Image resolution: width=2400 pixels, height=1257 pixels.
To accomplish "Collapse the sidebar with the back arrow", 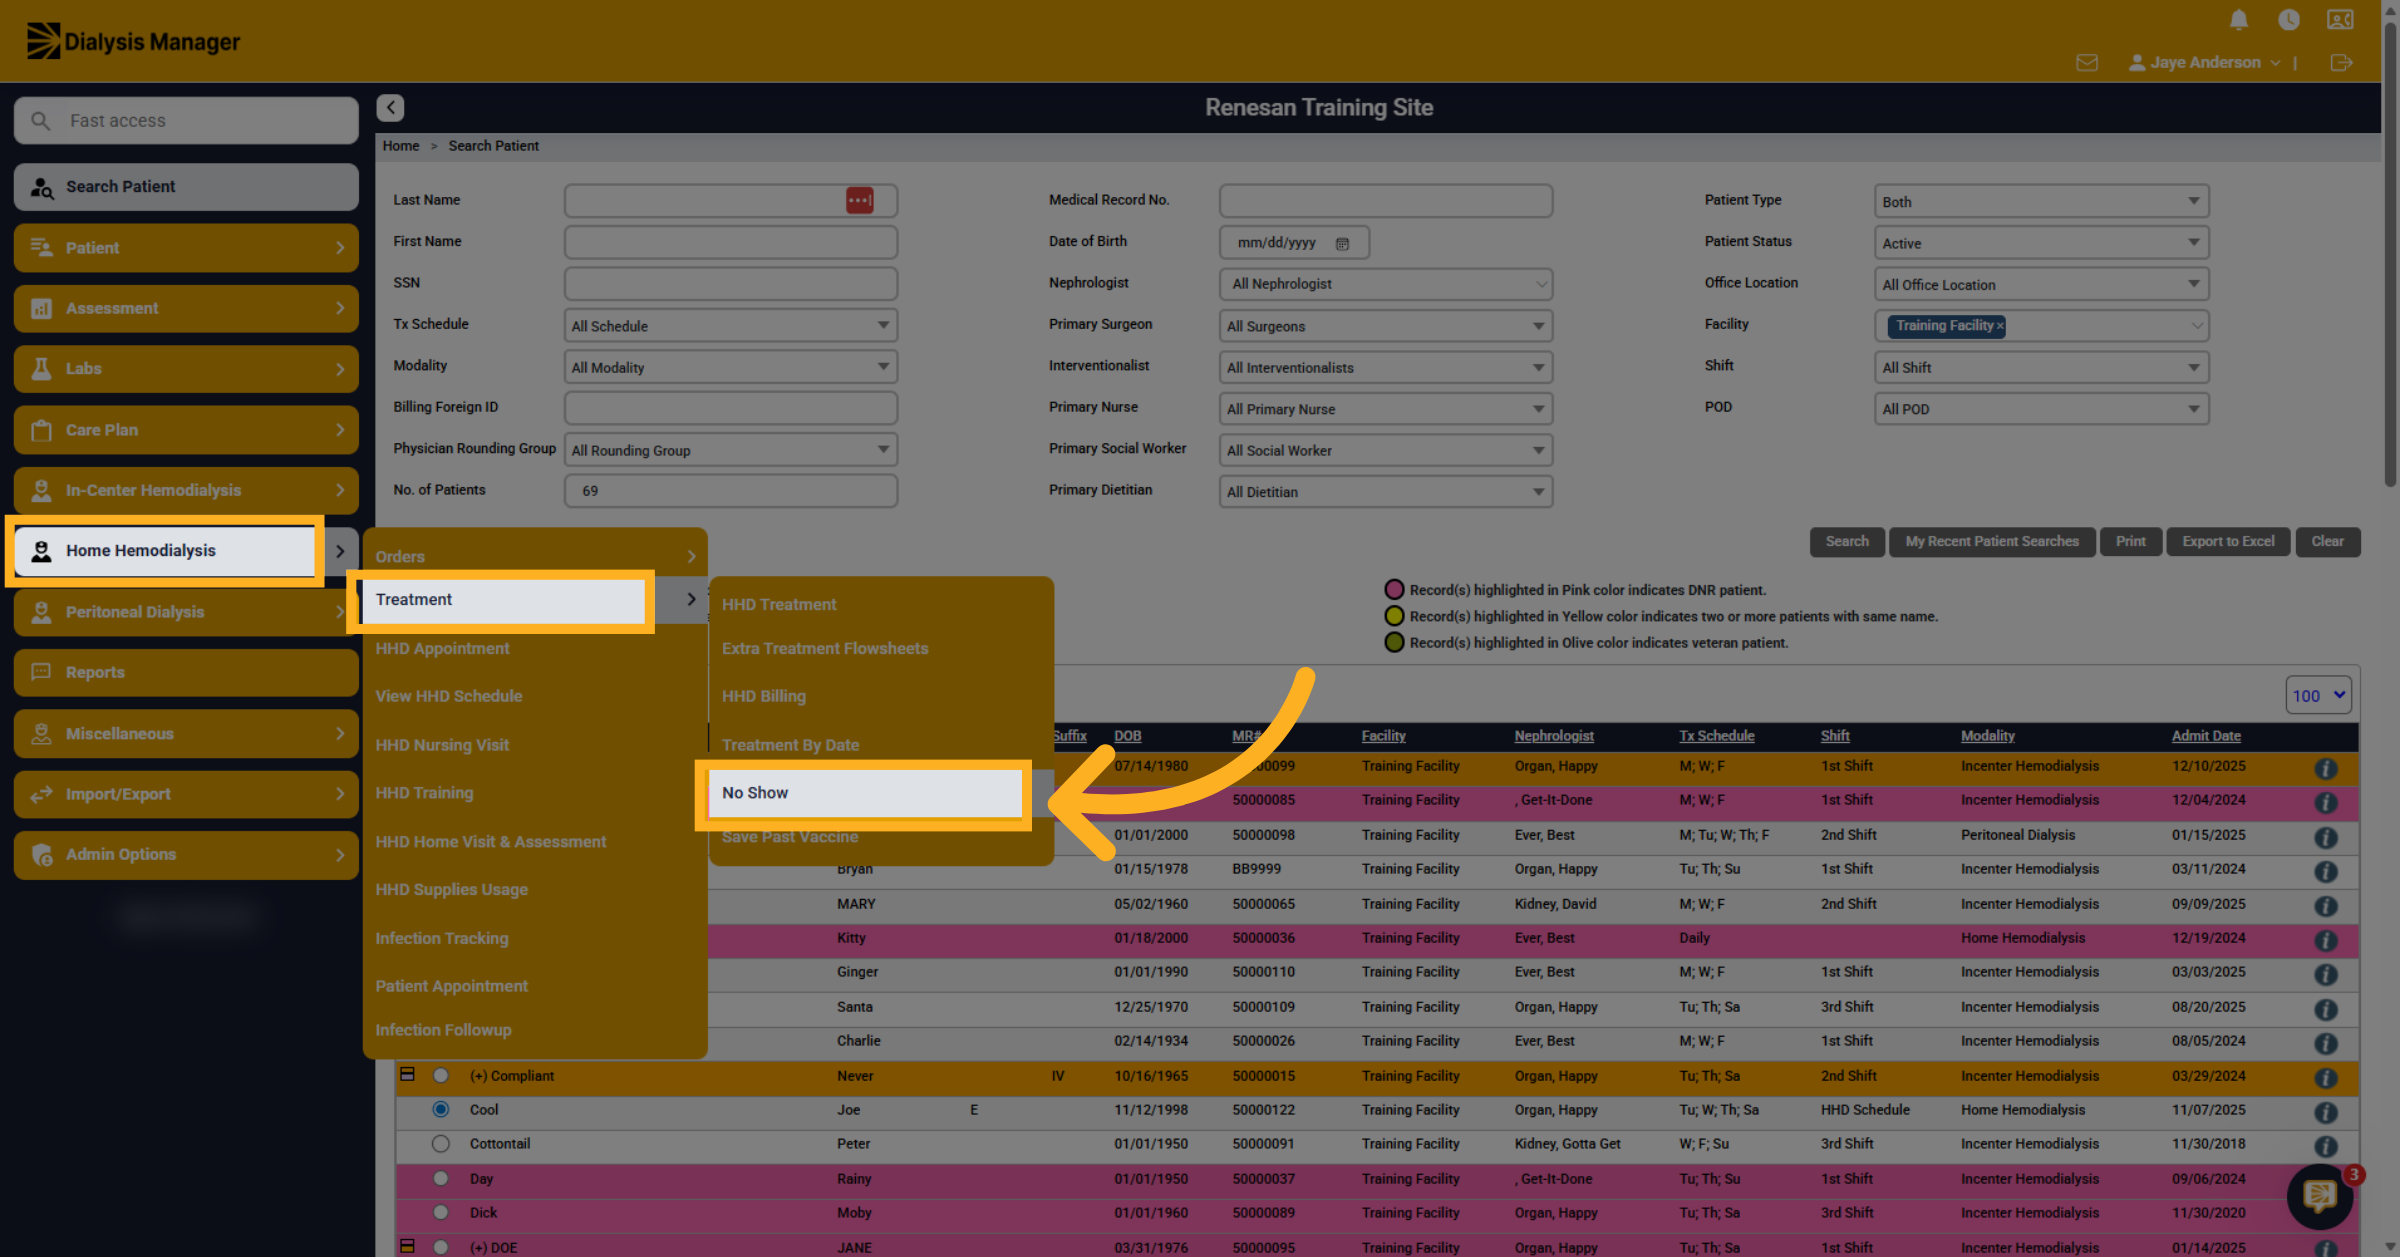I will 390,108.
